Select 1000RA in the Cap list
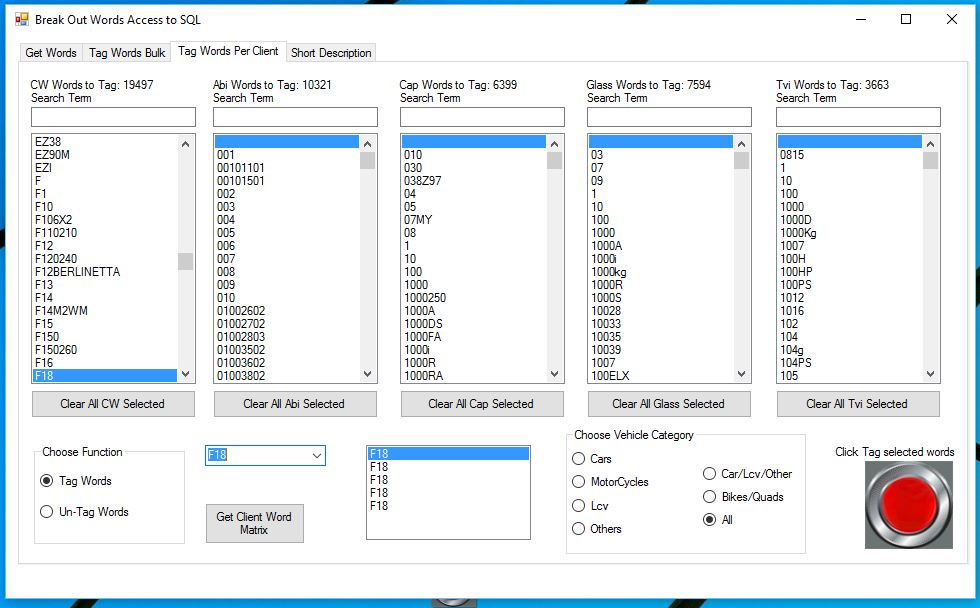This screenshot has width=980, height=608. click(x=474, y=376)
